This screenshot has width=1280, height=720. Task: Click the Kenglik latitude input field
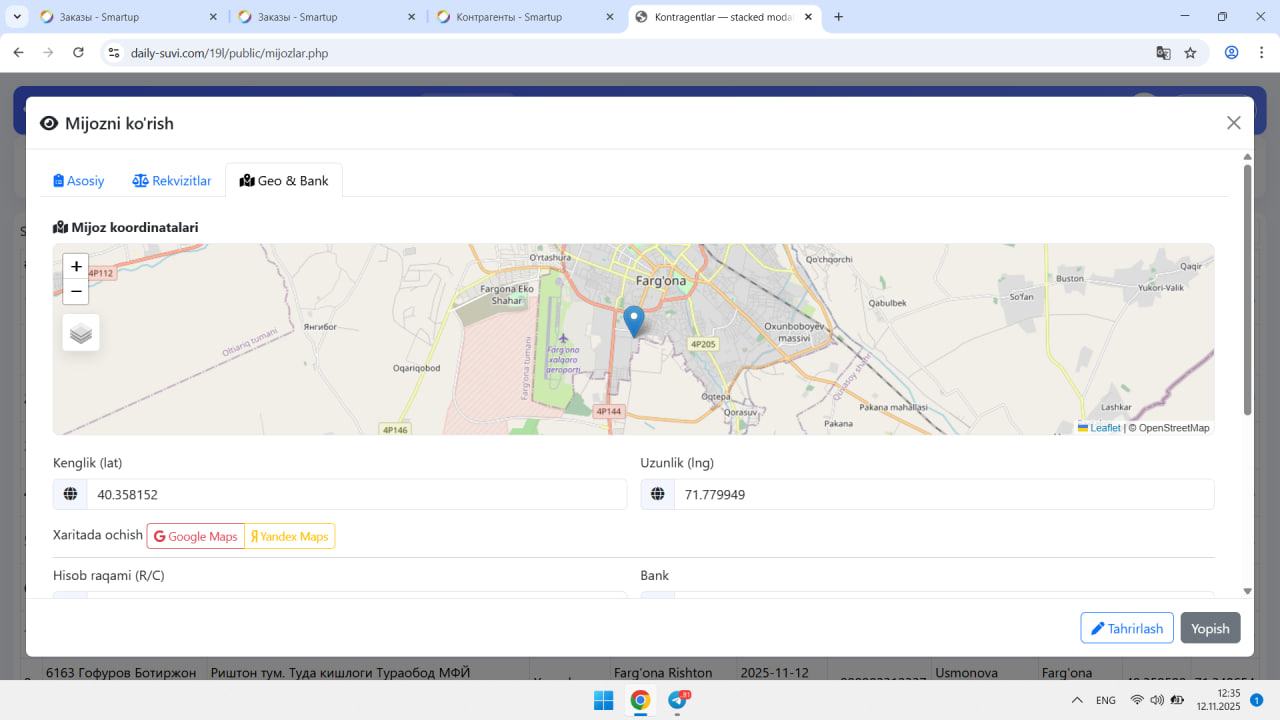[x=356, y=494]
